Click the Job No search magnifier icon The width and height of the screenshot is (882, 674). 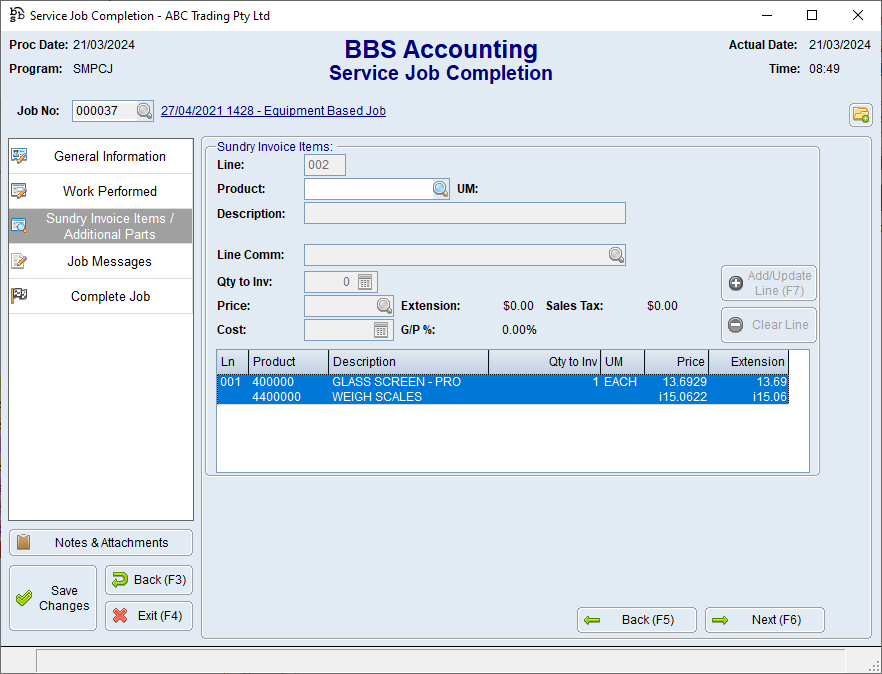144,111
